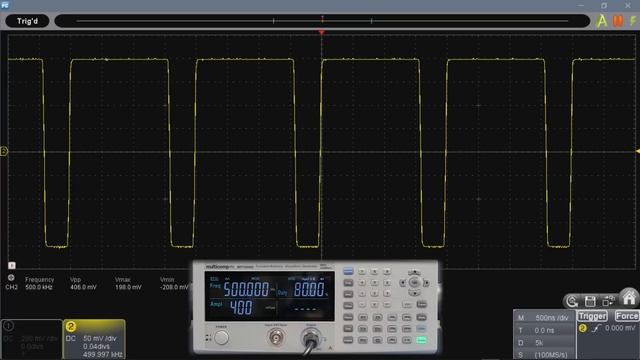
Task: Click the red trigger position marker above the grid
Action: 322,32
